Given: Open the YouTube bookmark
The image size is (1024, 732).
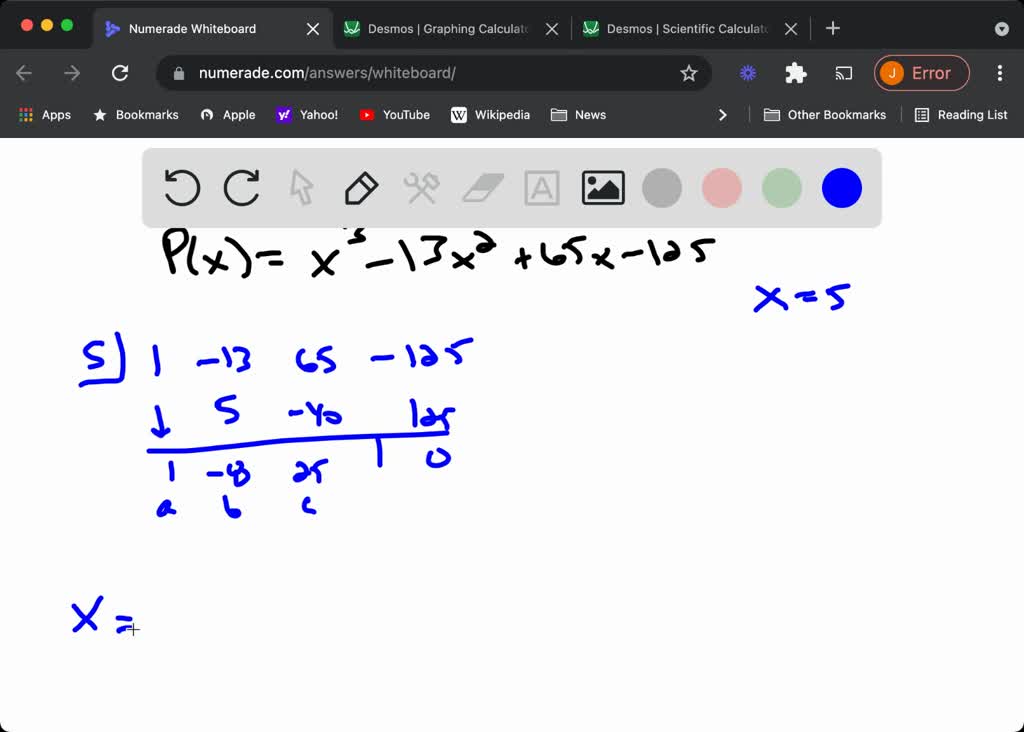Looking at the screenshot, I should coord(394,114).
